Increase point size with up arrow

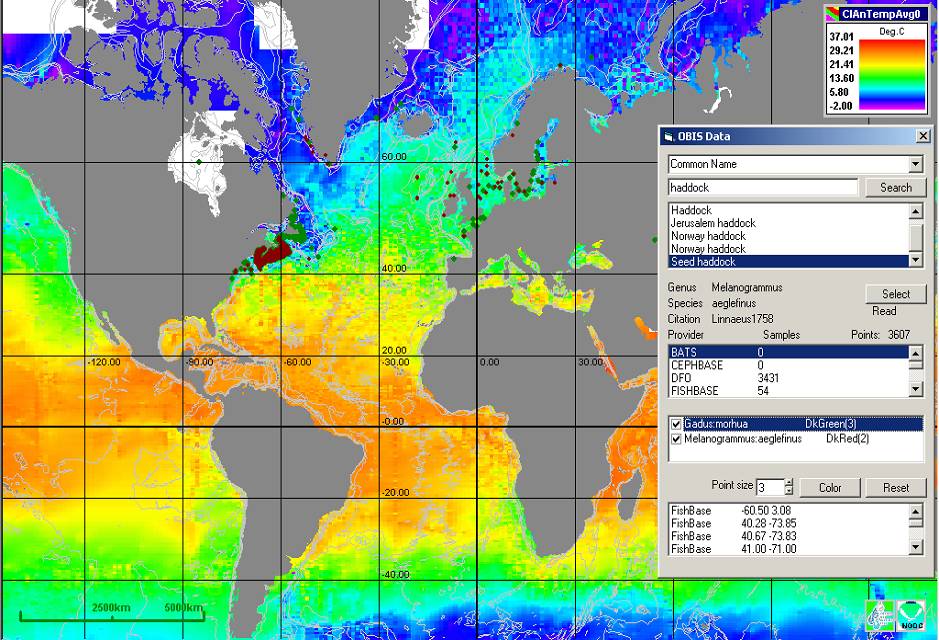click(x=789, y=482)
